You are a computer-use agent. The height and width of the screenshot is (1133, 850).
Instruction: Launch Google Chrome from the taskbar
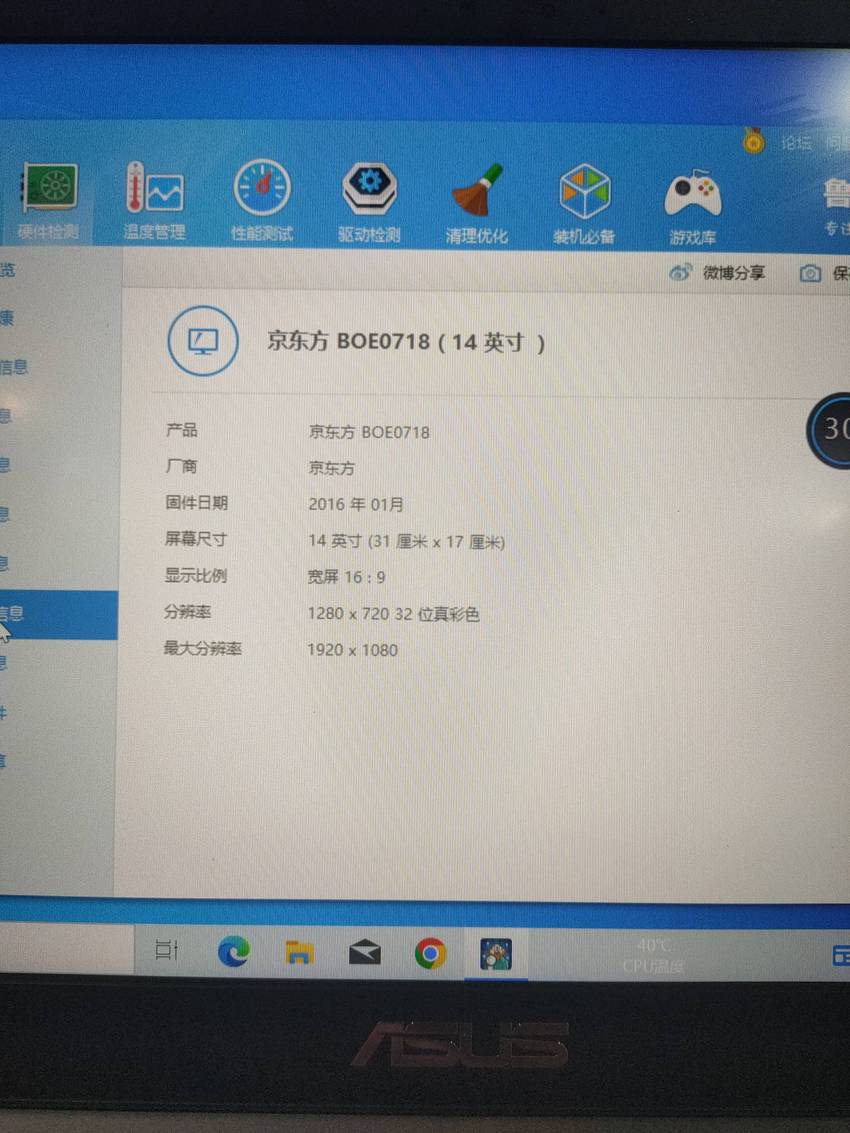click(430, 955)
